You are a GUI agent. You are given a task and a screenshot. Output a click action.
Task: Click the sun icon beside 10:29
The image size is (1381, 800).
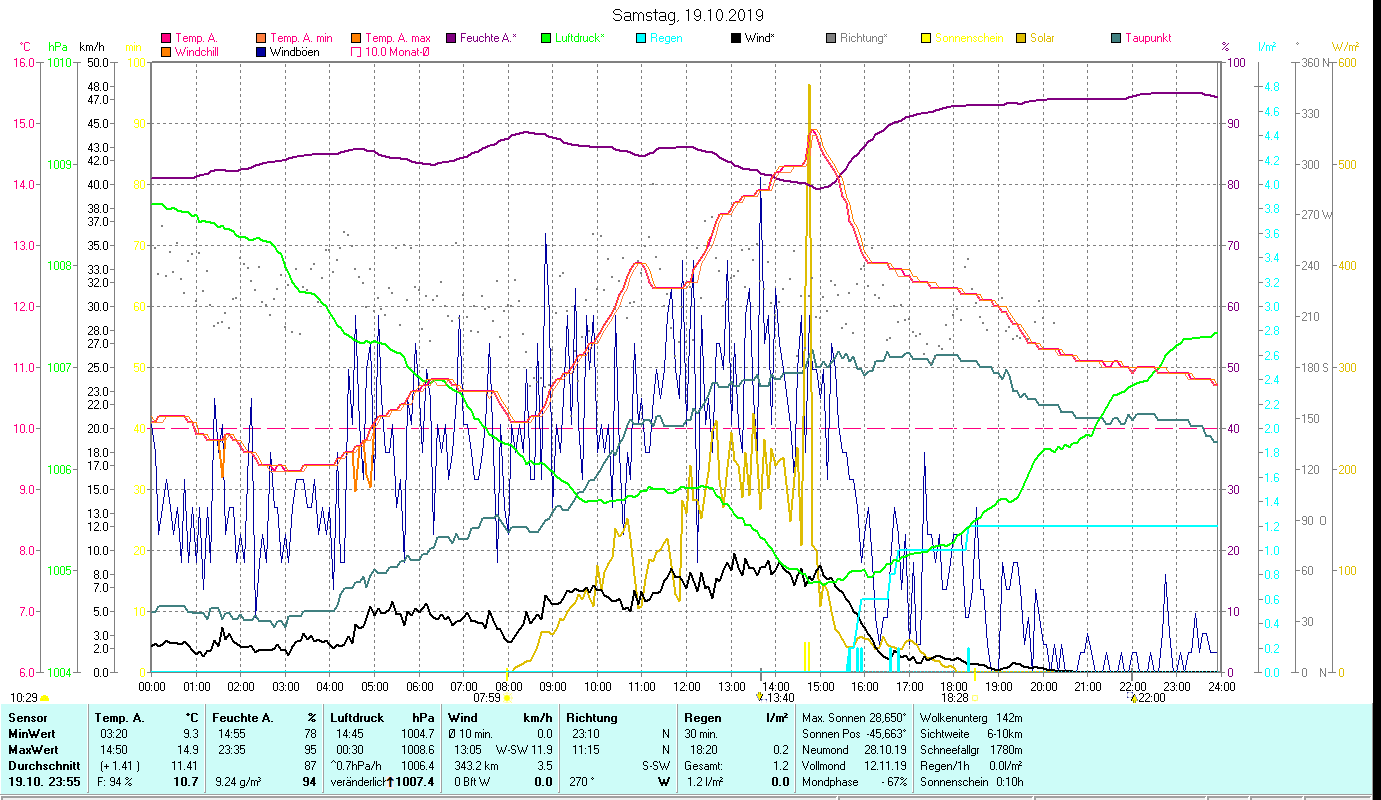click(44, 698)
